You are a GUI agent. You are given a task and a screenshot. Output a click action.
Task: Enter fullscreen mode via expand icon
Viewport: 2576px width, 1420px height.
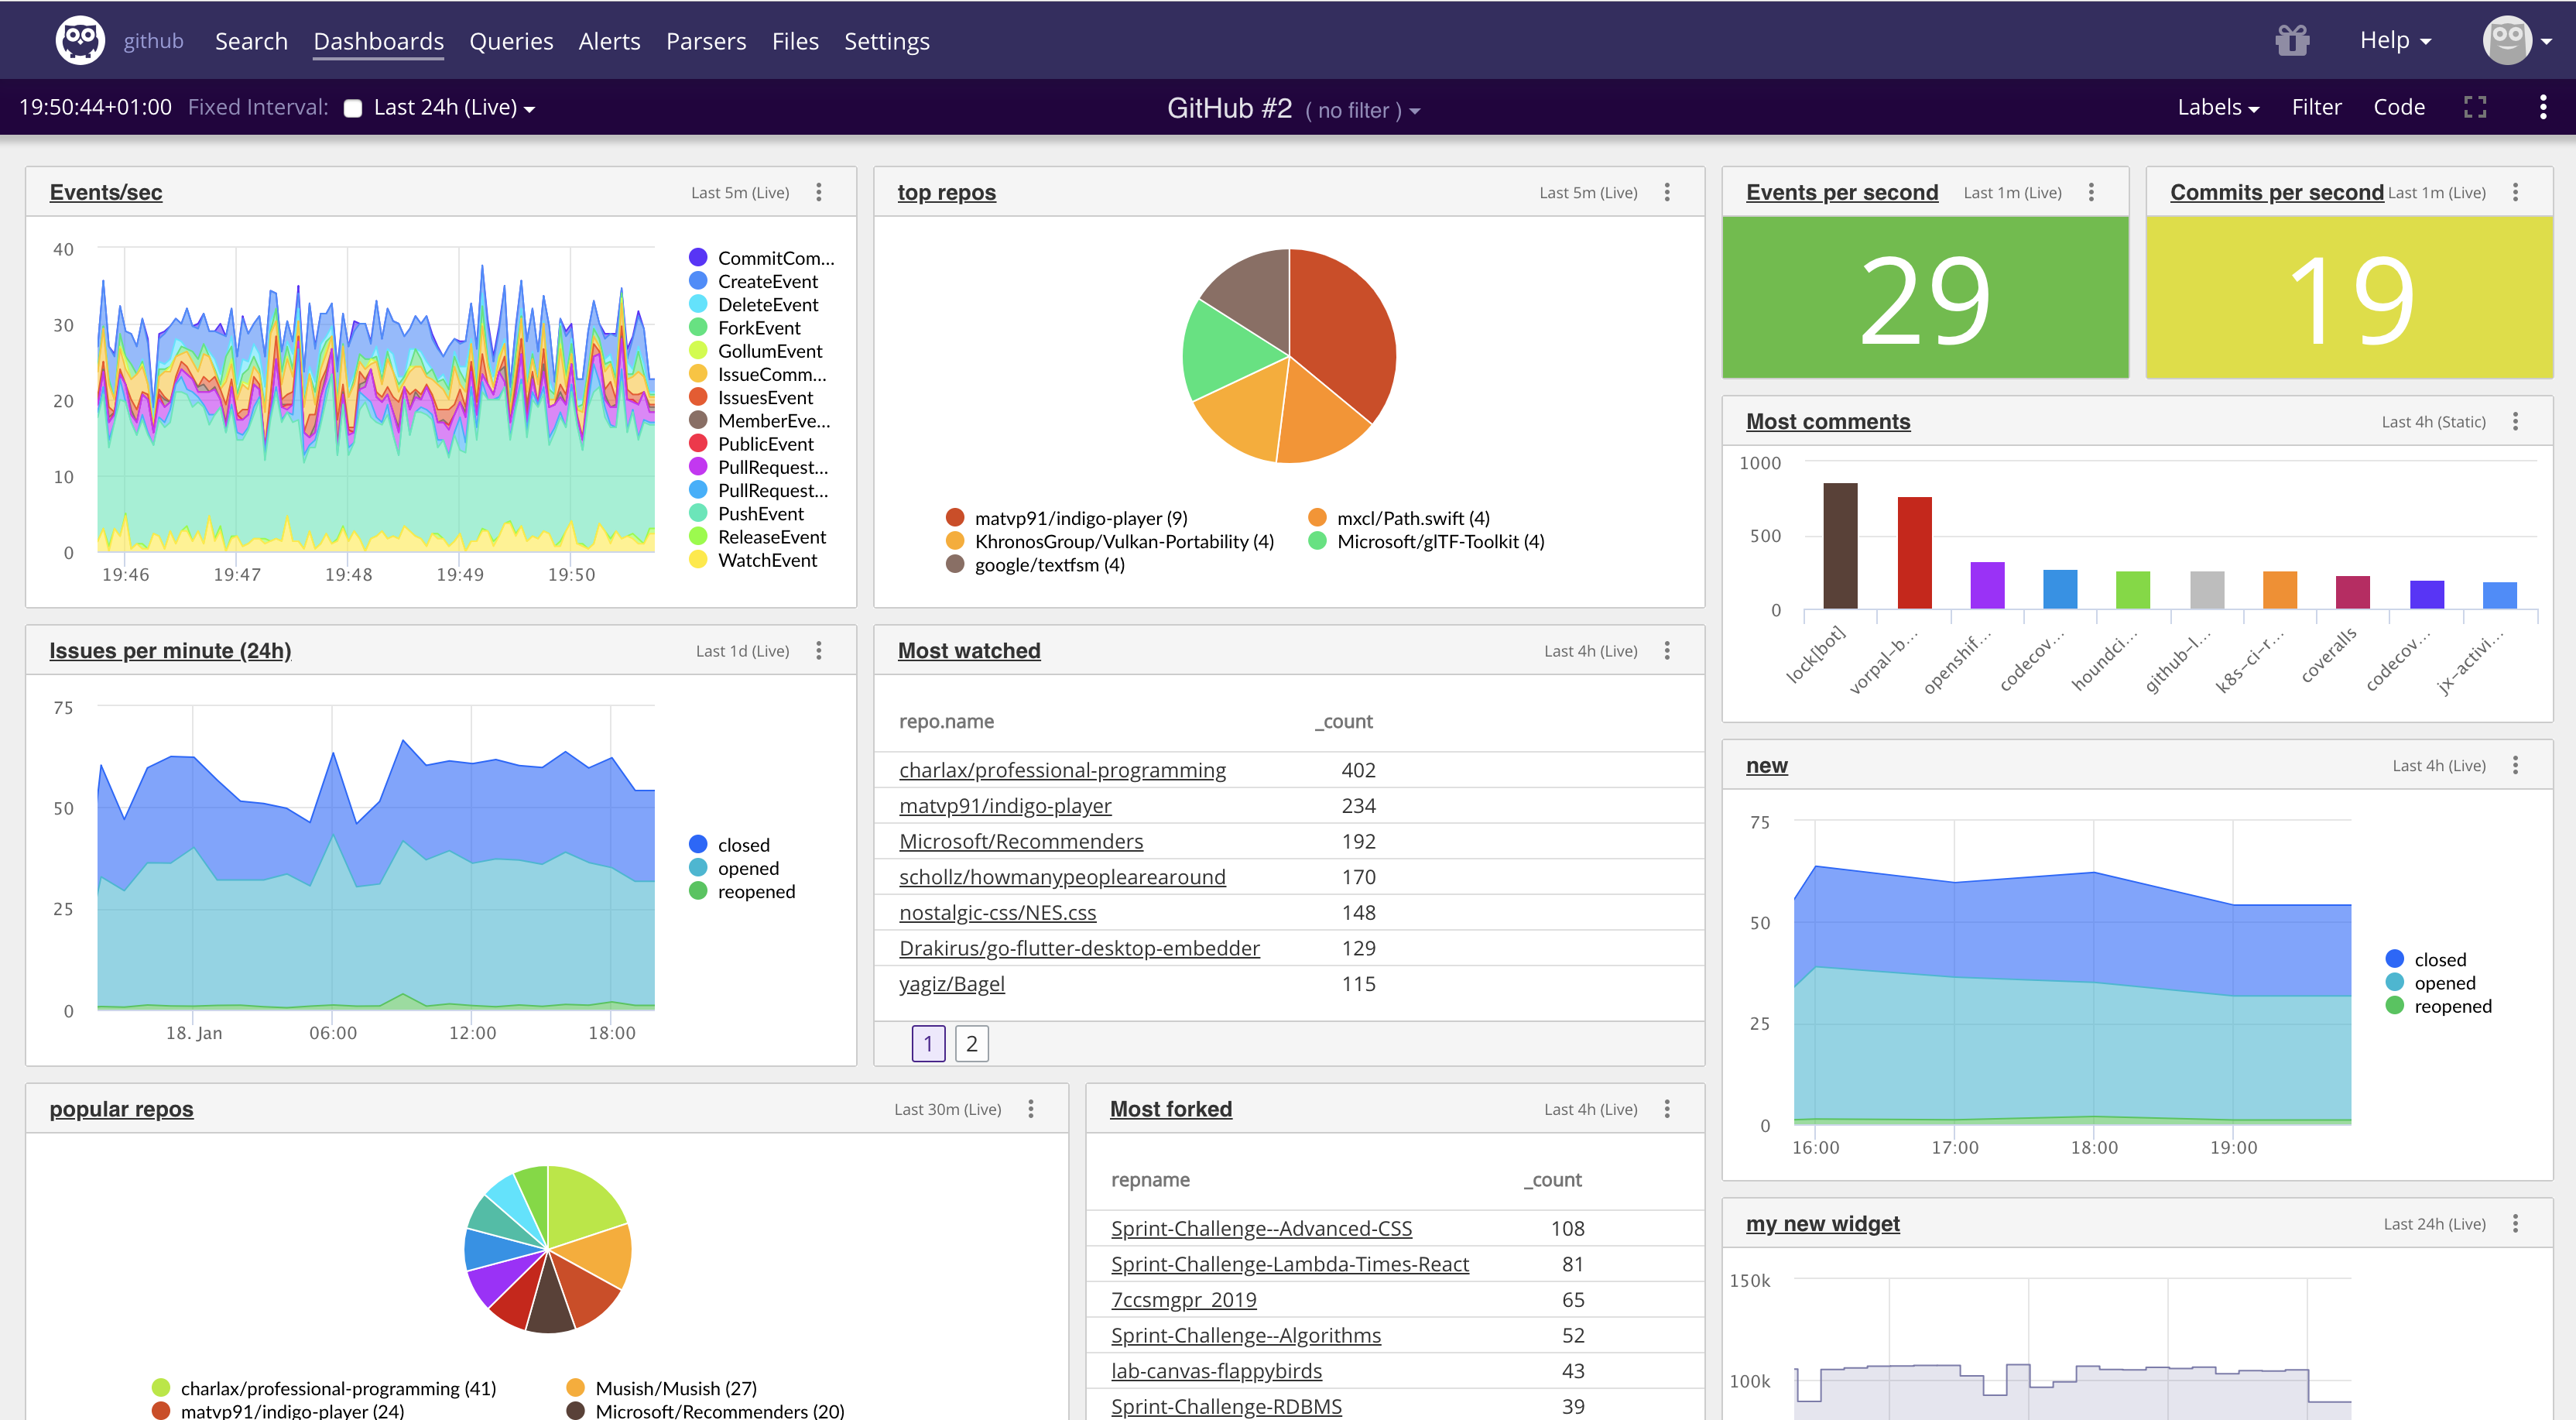coord(2474,107)
